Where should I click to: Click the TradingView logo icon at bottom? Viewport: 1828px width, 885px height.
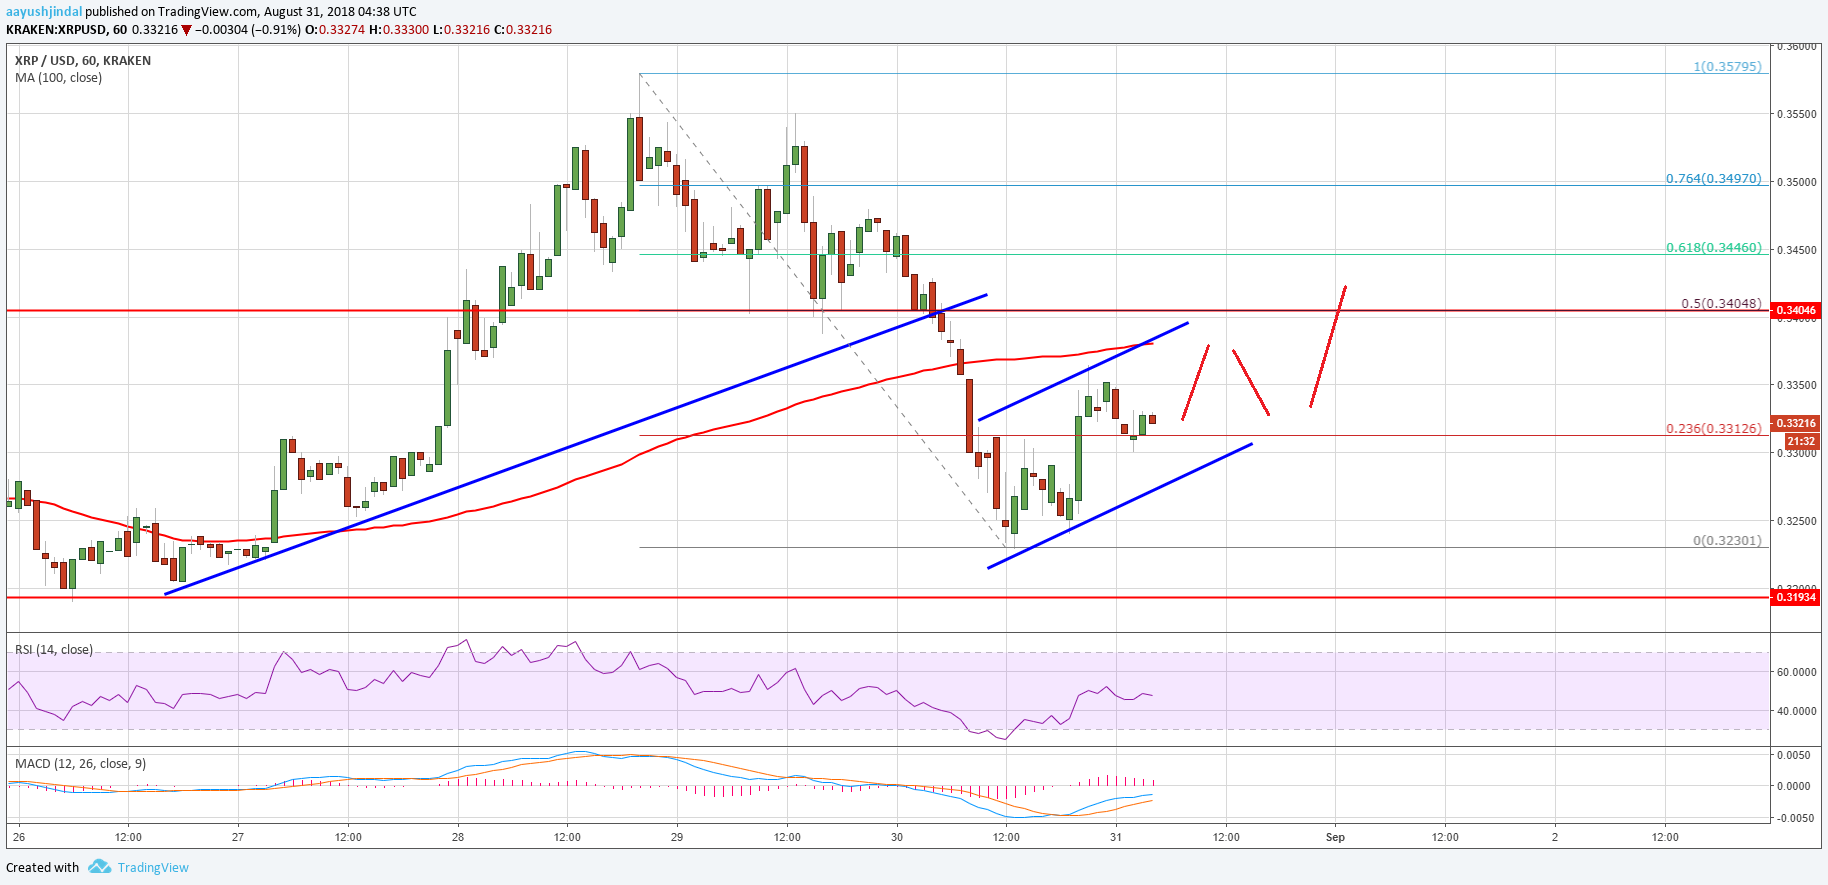(99, 867)
